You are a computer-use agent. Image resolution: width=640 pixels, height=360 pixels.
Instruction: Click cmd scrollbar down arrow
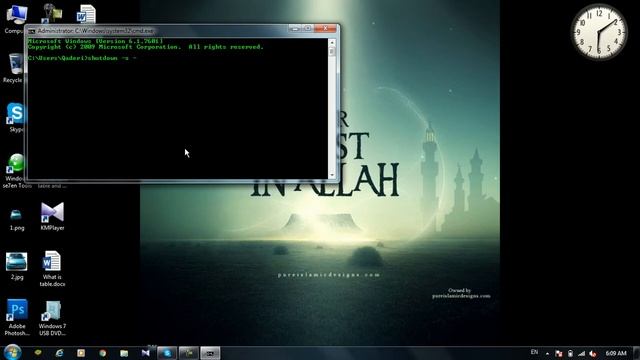click(x=332, y=175)
